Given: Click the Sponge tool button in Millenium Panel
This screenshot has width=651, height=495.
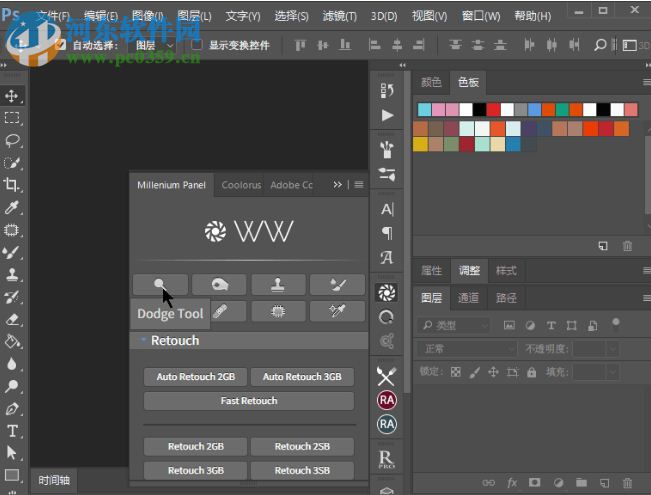Looking at the screenshot, I should 219,284.
